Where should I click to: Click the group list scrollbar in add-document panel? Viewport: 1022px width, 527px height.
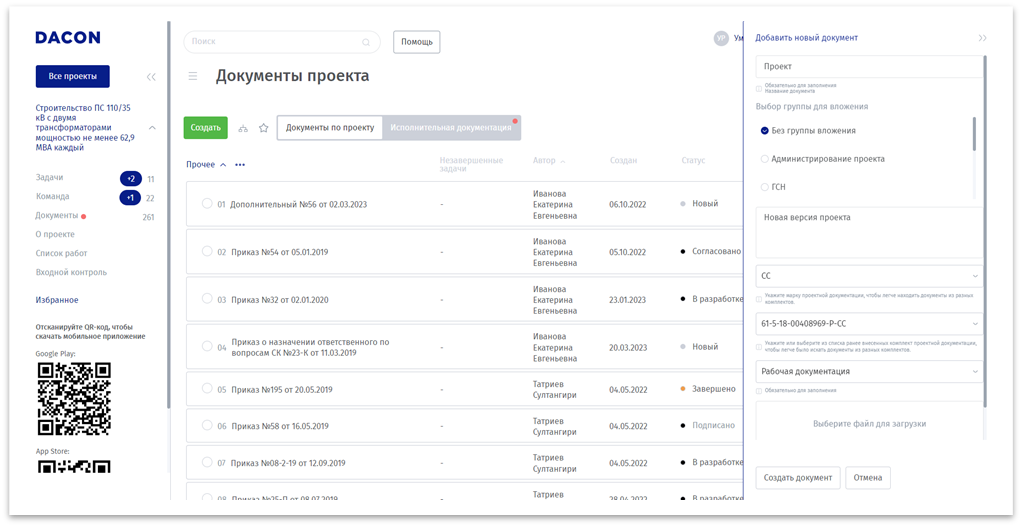[x=974, y=134]
